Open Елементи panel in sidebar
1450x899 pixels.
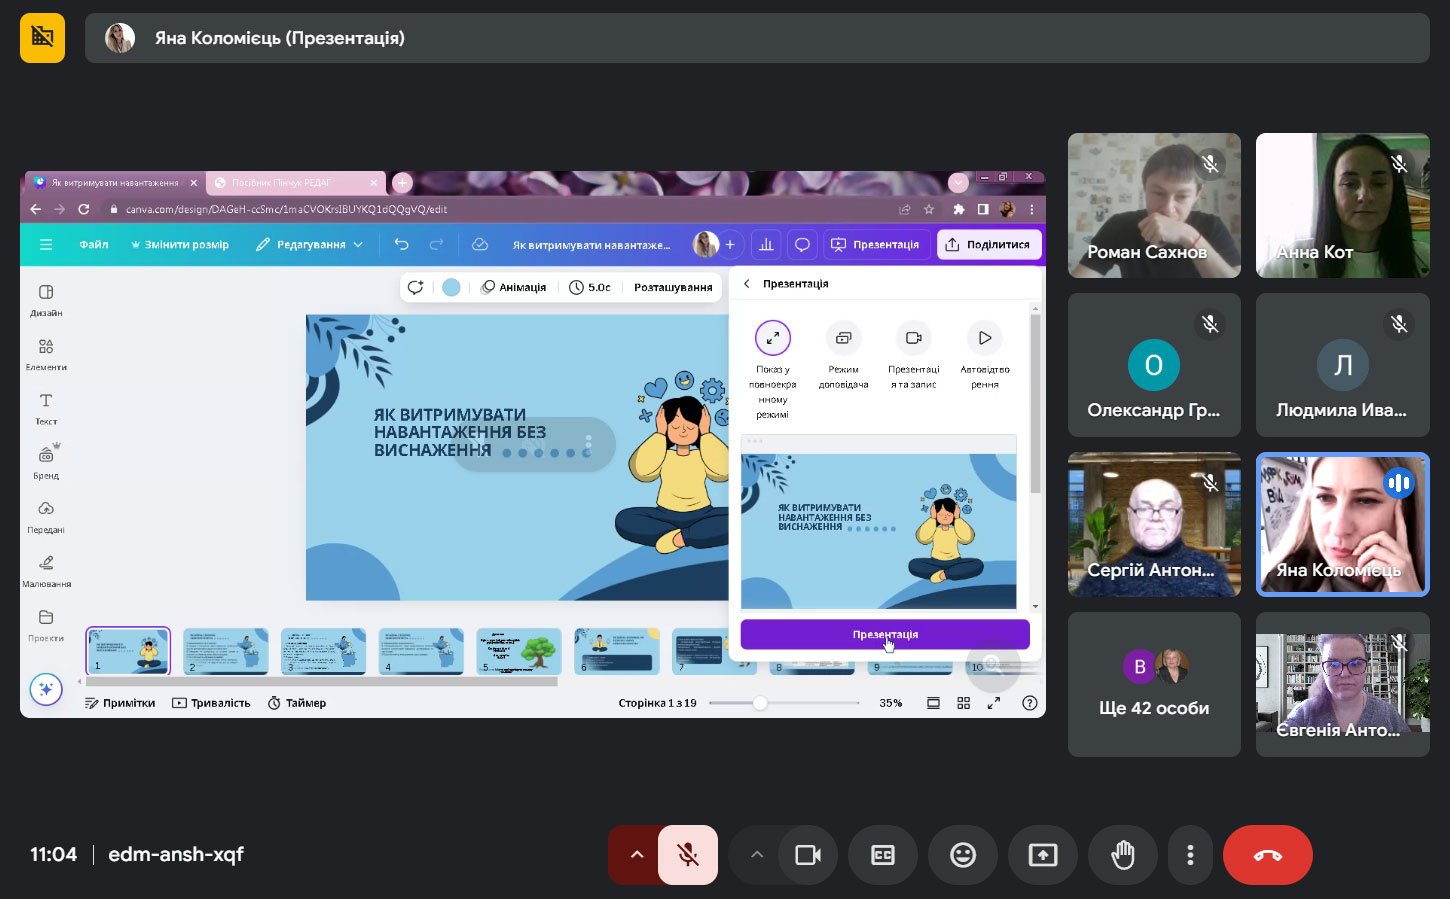46,354
